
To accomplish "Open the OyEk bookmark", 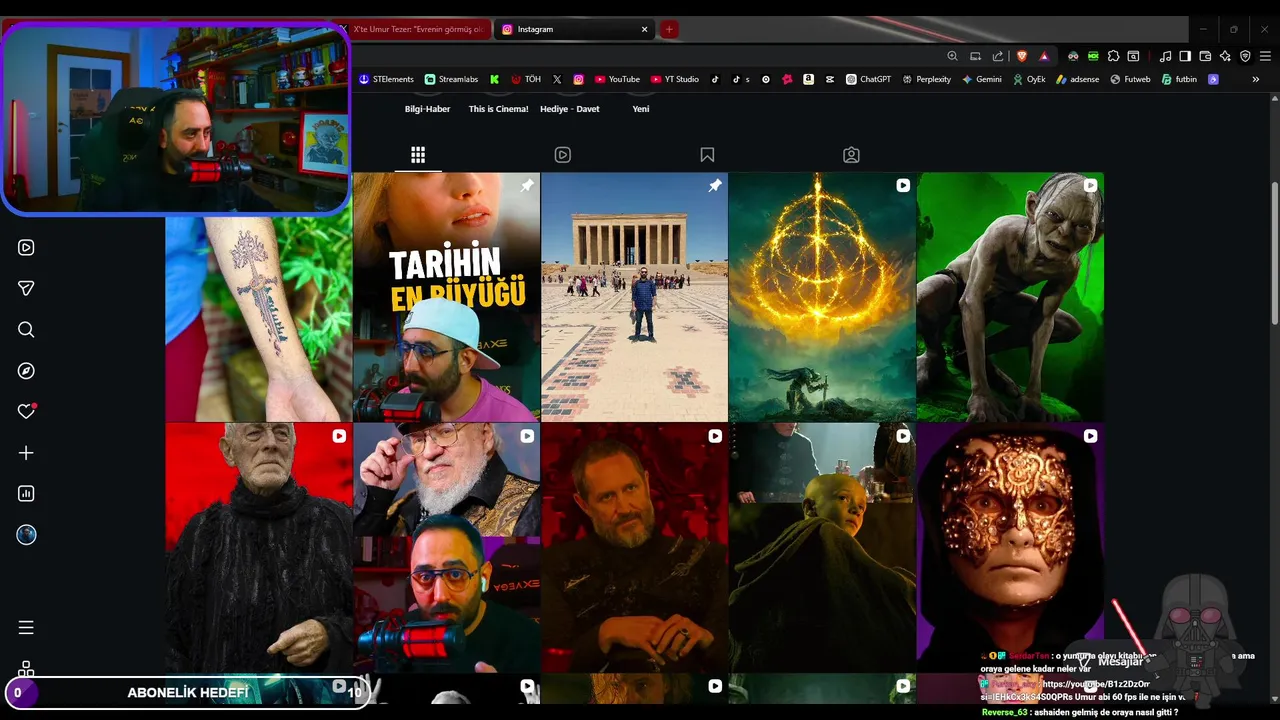I will click(1029, 79).
